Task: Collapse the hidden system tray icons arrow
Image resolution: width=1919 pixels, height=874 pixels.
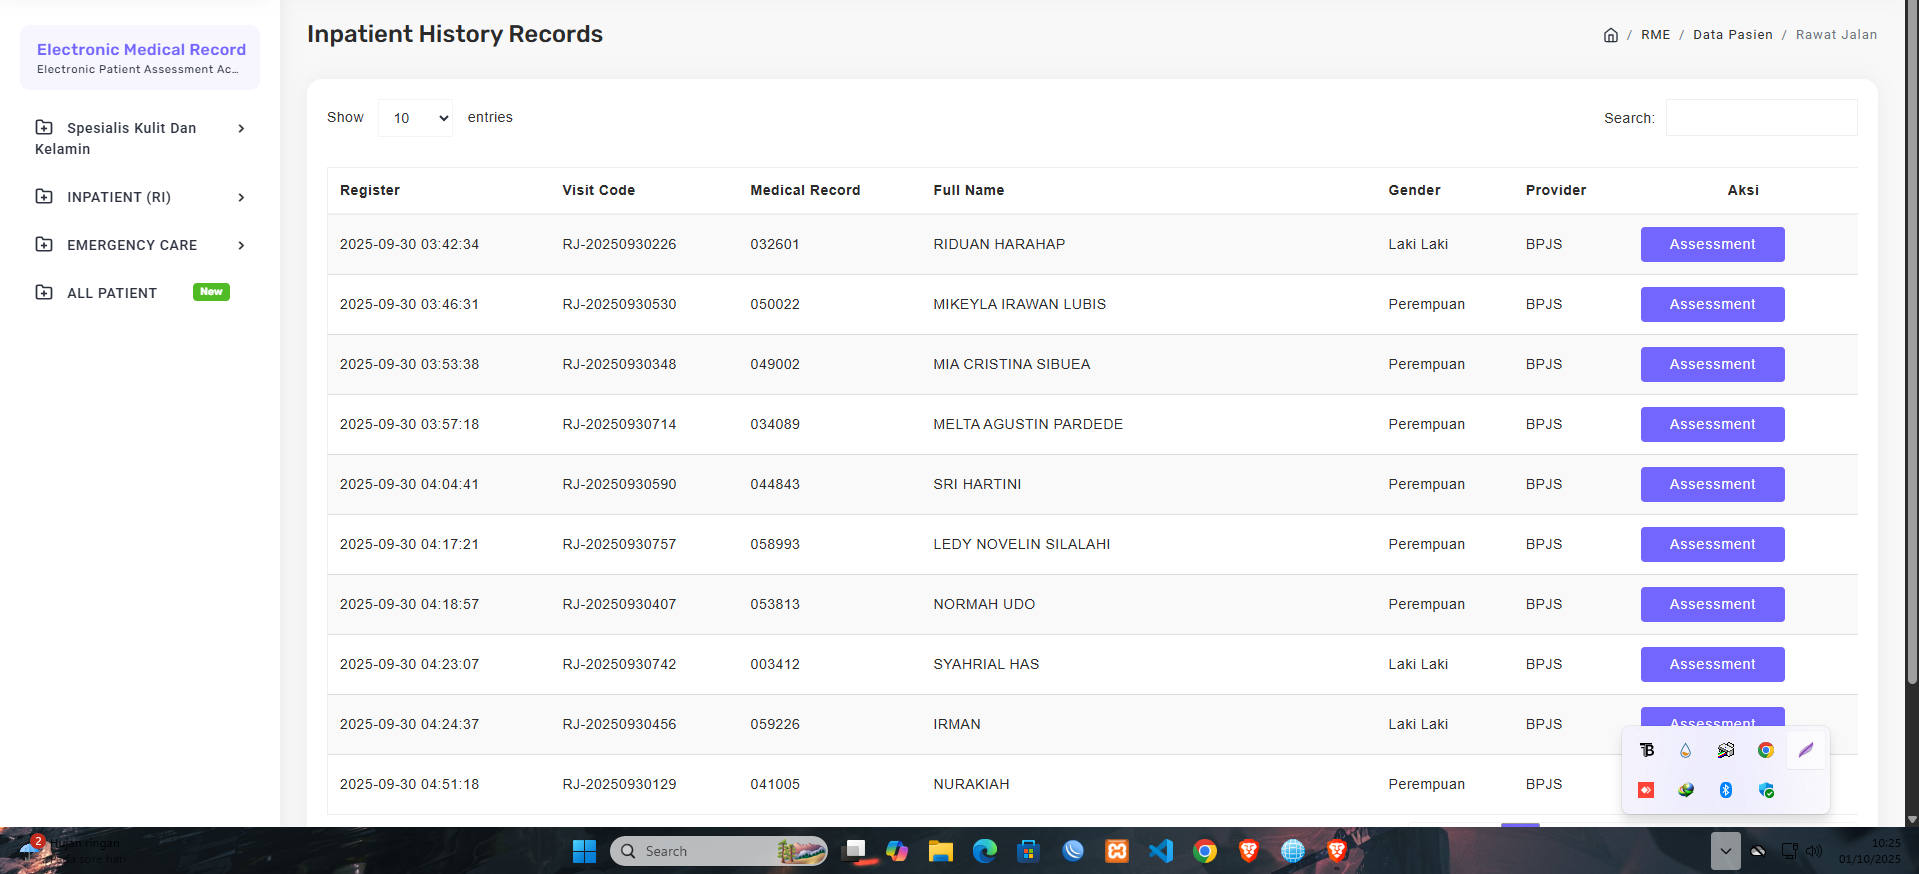Action: [x=1725, y=851]
